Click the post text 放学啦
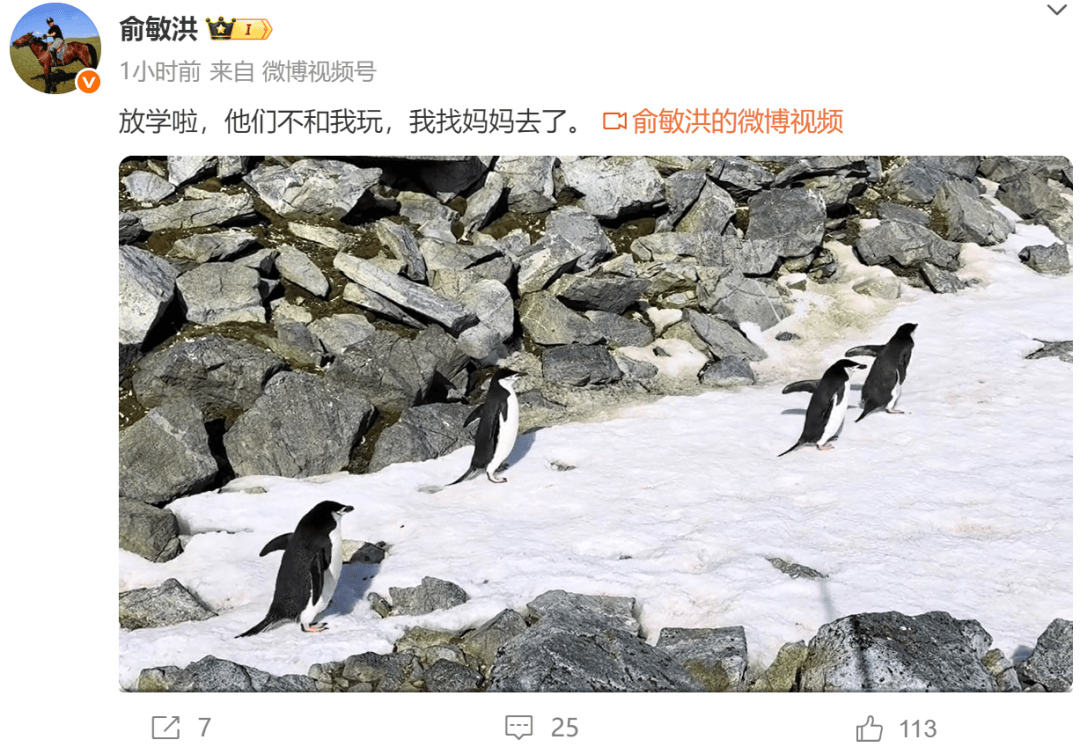Viewport: 1080px width, 747px height. 158,121
